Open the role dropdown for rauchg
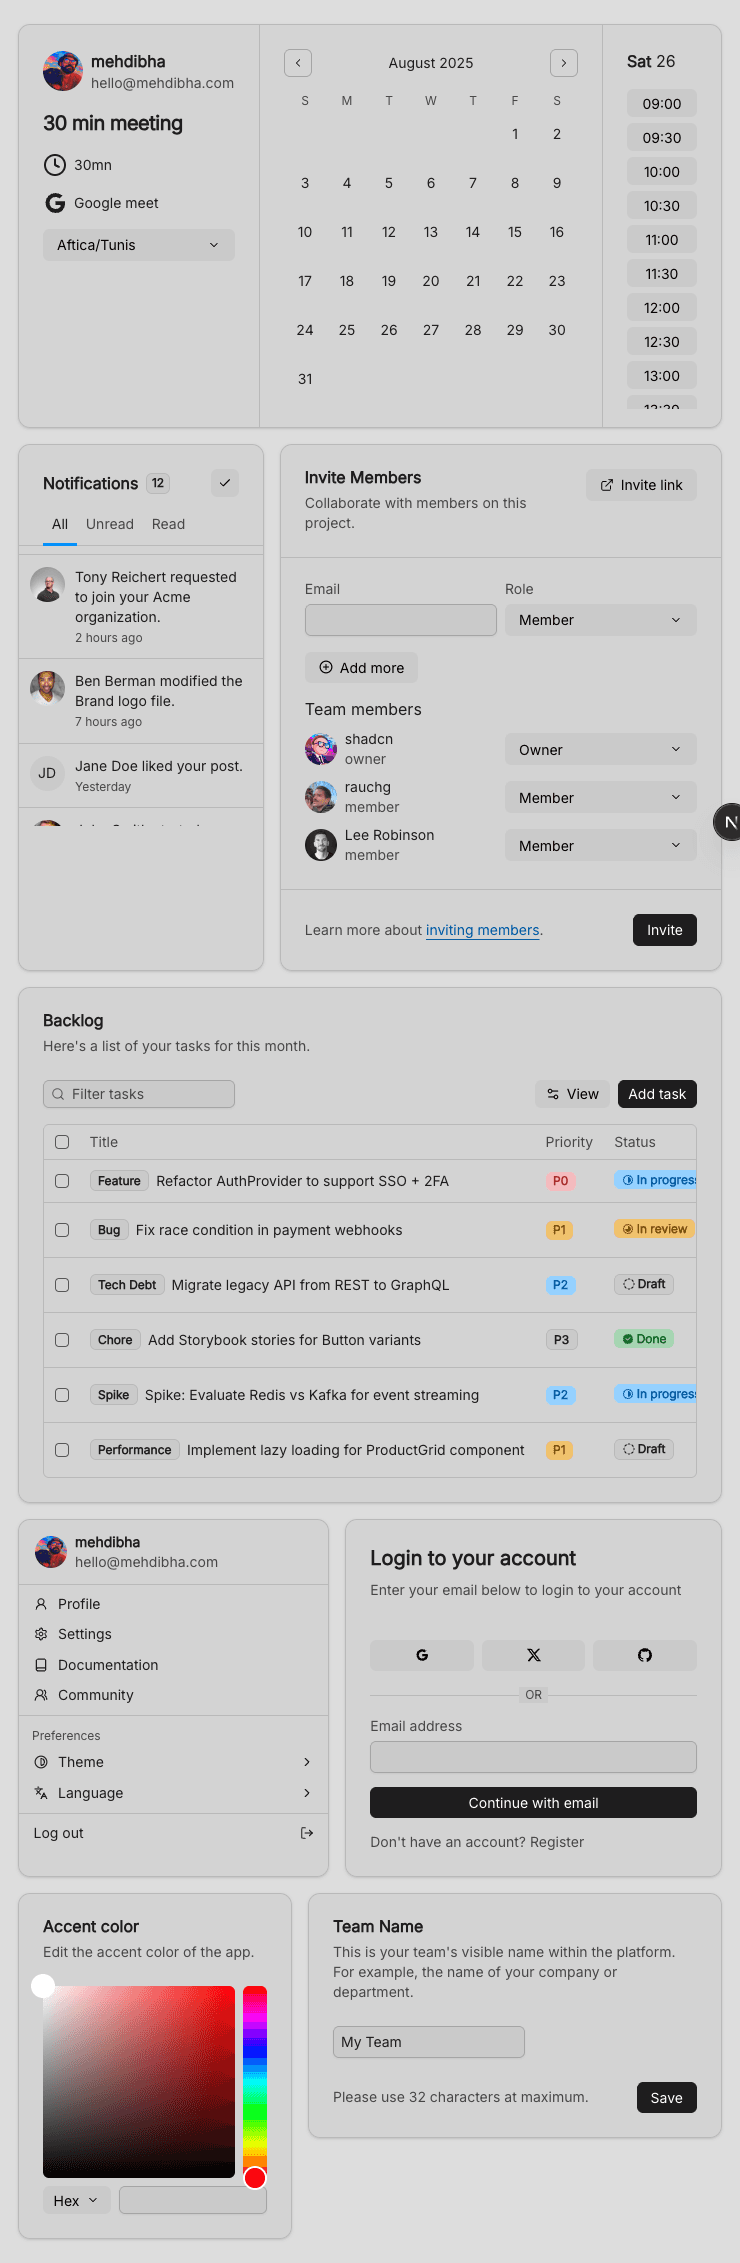740x2263 pixels. [x=601, y=798]
